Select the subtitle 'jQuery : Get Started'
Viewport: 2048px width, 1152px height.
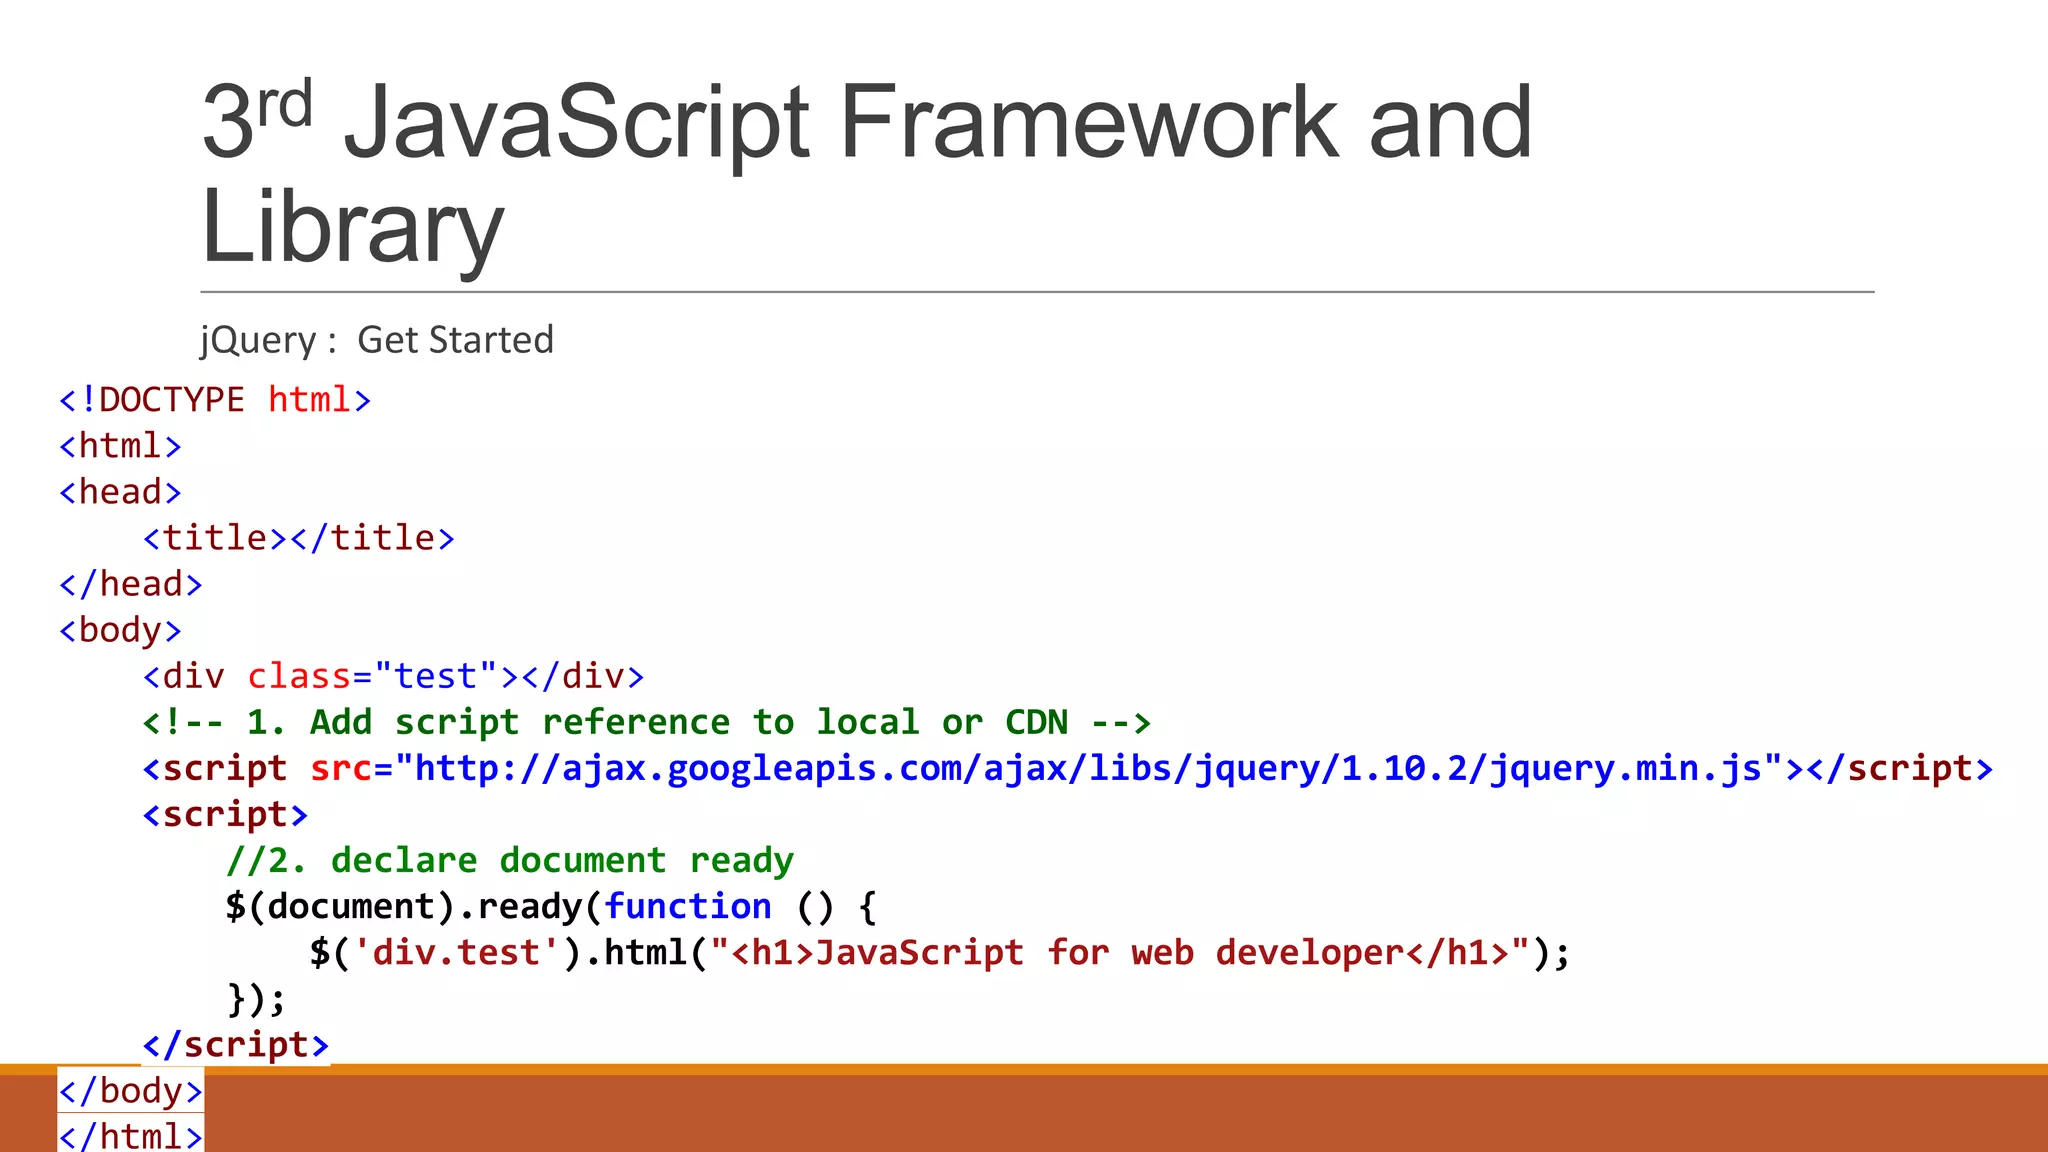(x=377, y=340)
